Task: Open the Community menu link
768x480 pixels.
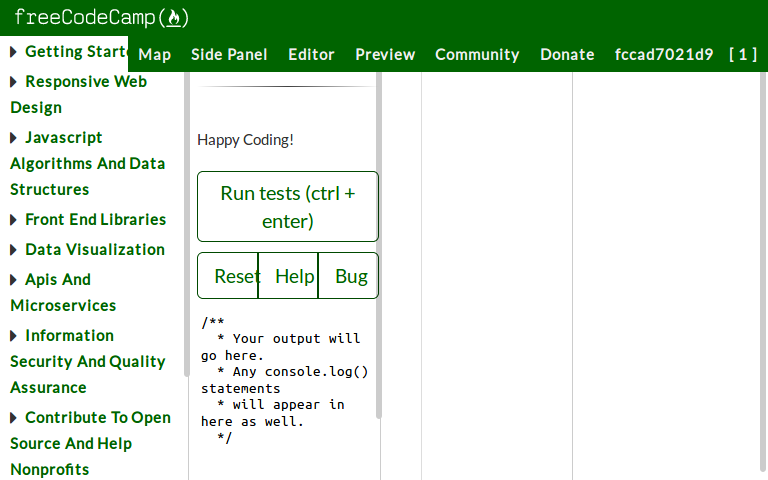Action: (x=478, y=54)
